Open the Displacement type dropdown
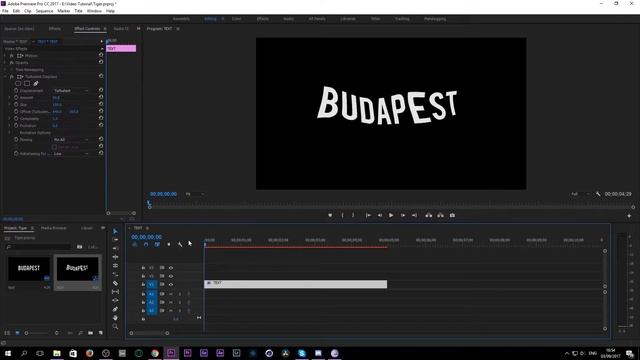 (x=71, y=91)
